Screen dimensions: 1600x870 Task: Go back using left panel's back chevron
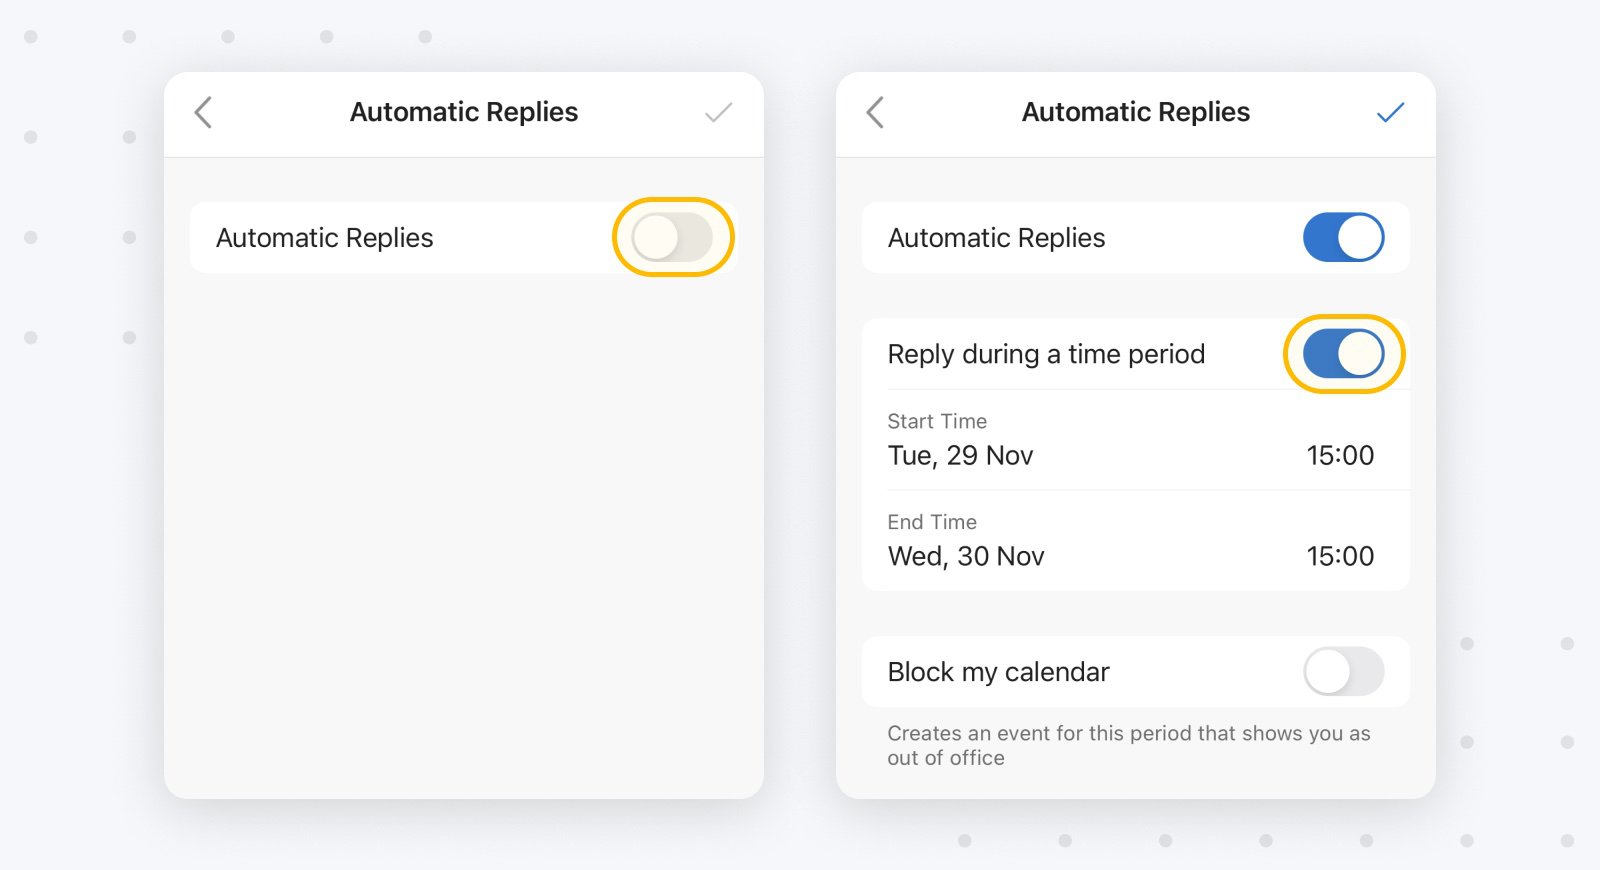[x=203, y=112]
